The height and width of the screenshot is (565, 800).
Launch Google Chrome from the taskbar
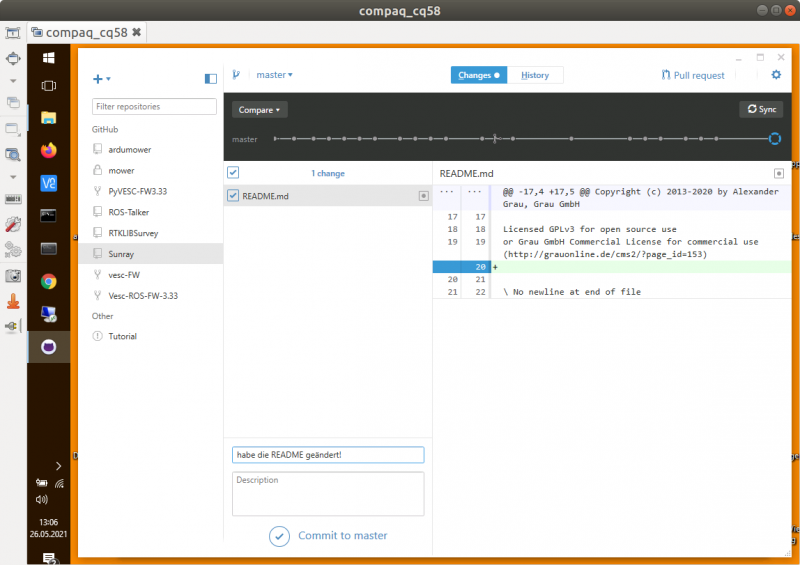tap(48, 281)
